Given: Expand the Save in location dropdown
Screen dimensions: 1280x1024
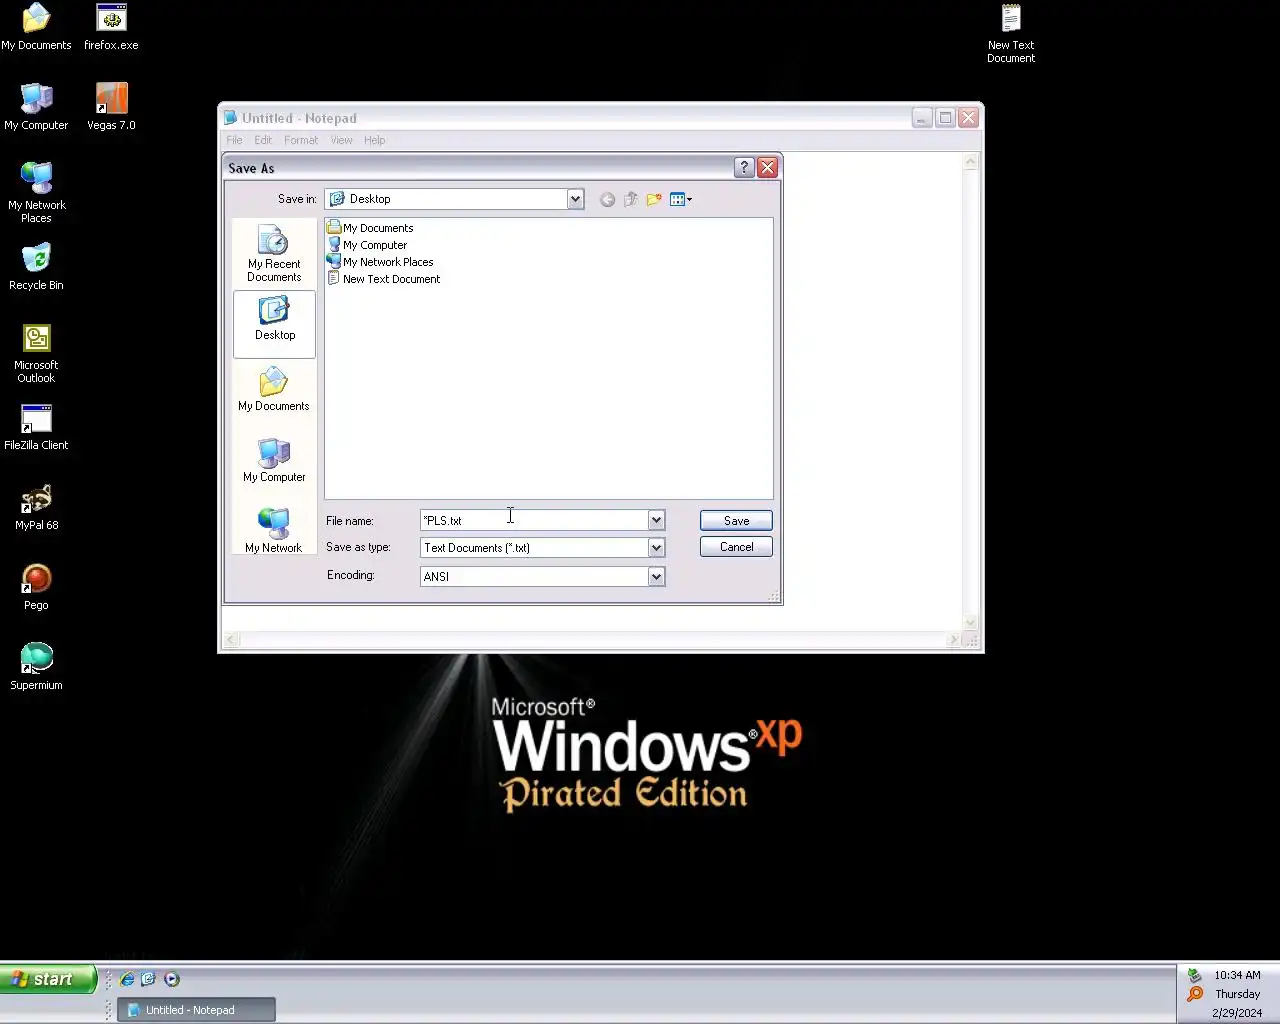Looking at the screenshot, I should coord(575,199).
